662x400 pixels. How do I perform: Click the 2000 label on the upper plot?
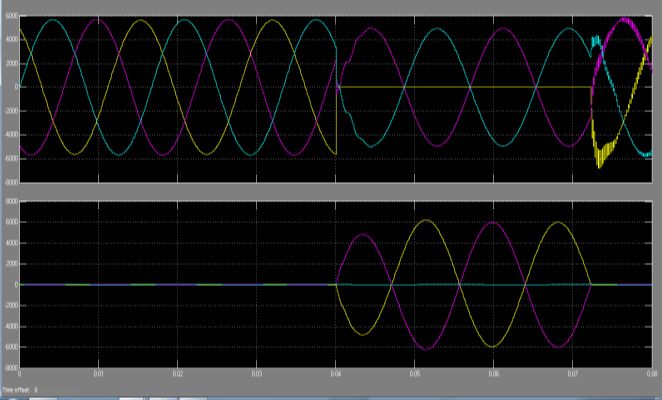coord(12,63)
